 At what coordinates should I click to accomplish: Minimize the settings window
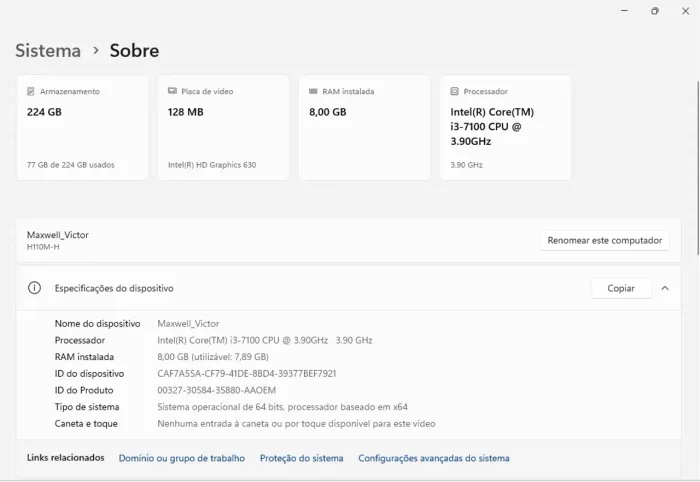pyautogui.click(x=625, y=11)
